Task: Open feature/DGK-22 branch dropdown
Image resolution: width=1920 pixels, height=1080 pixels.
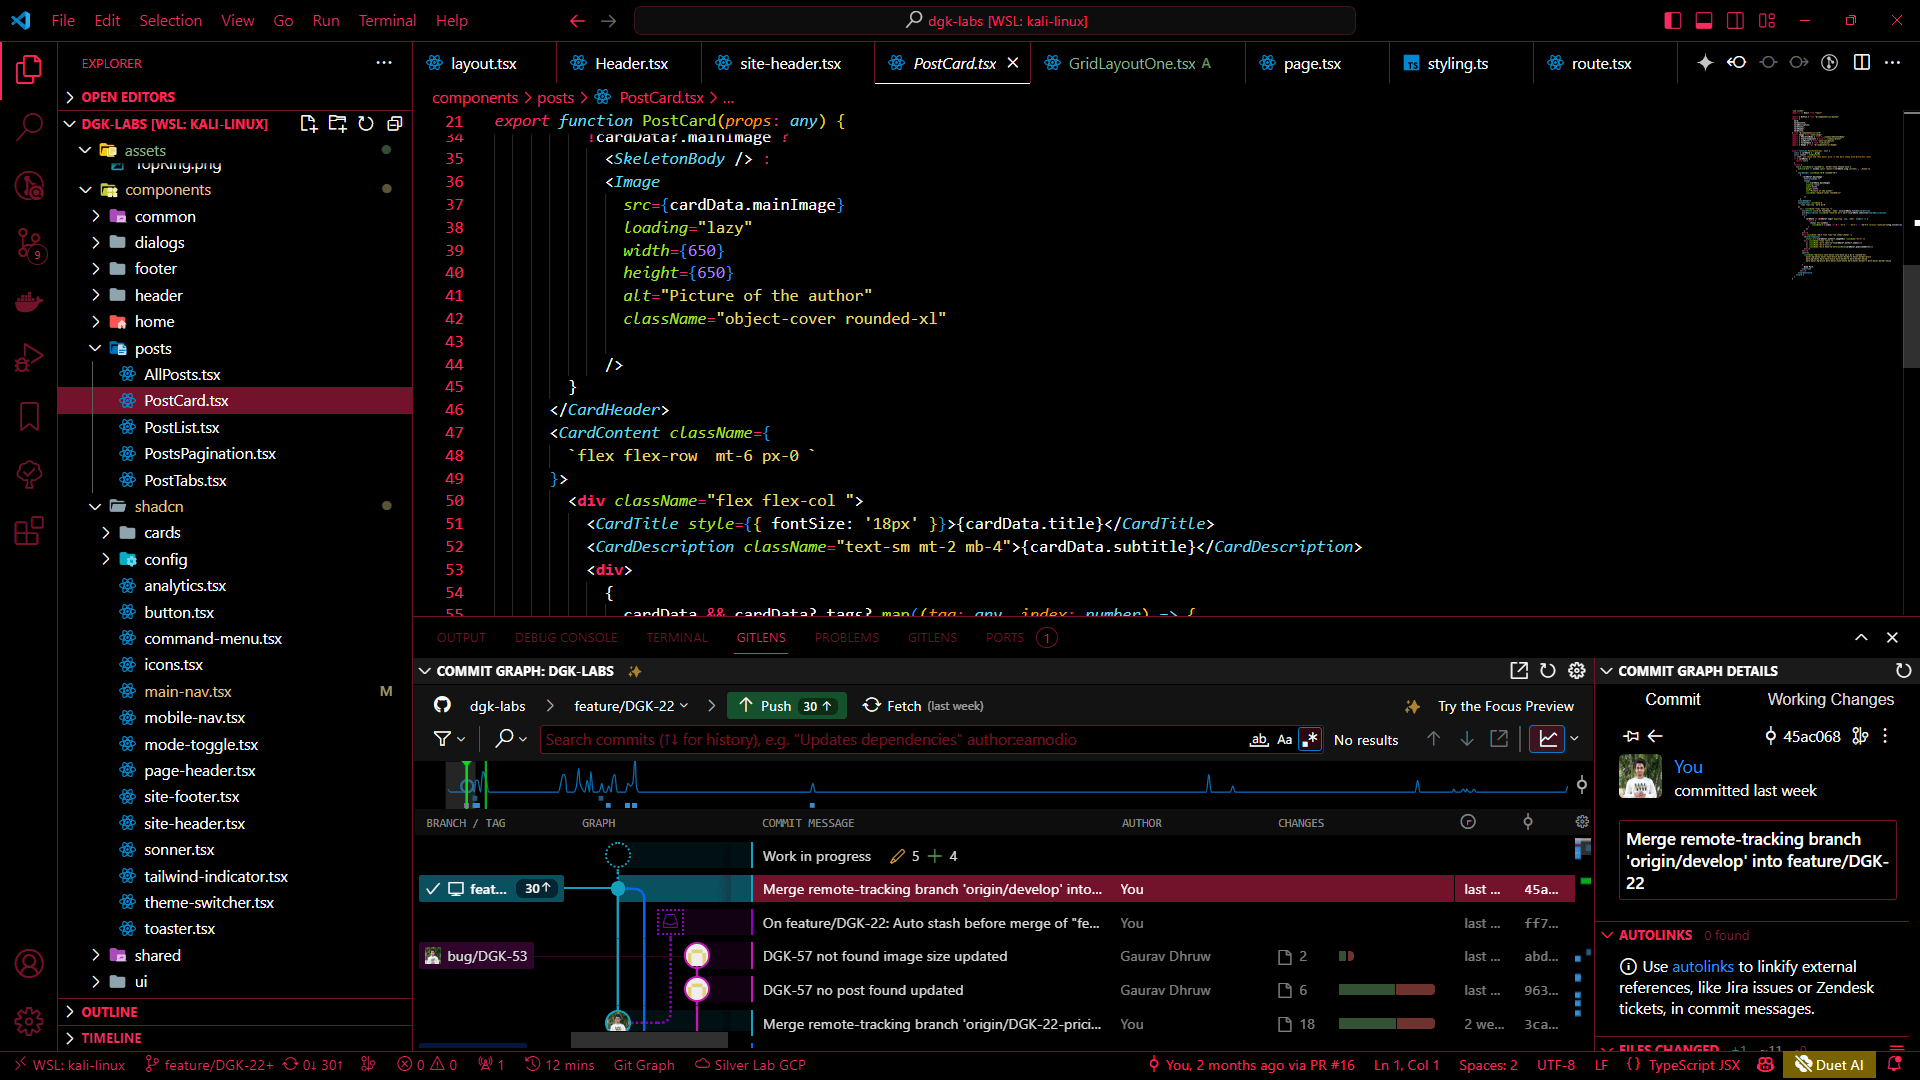Action: click(x=631, y=706)
